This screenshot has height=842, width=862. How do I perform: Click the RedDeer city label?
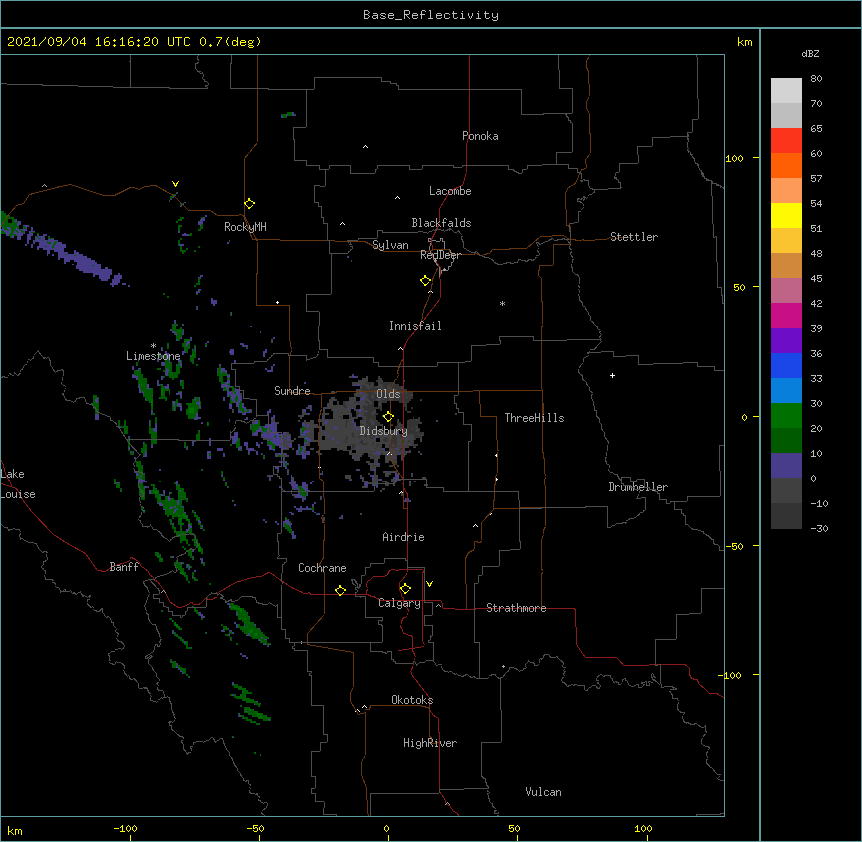(440, 255)
